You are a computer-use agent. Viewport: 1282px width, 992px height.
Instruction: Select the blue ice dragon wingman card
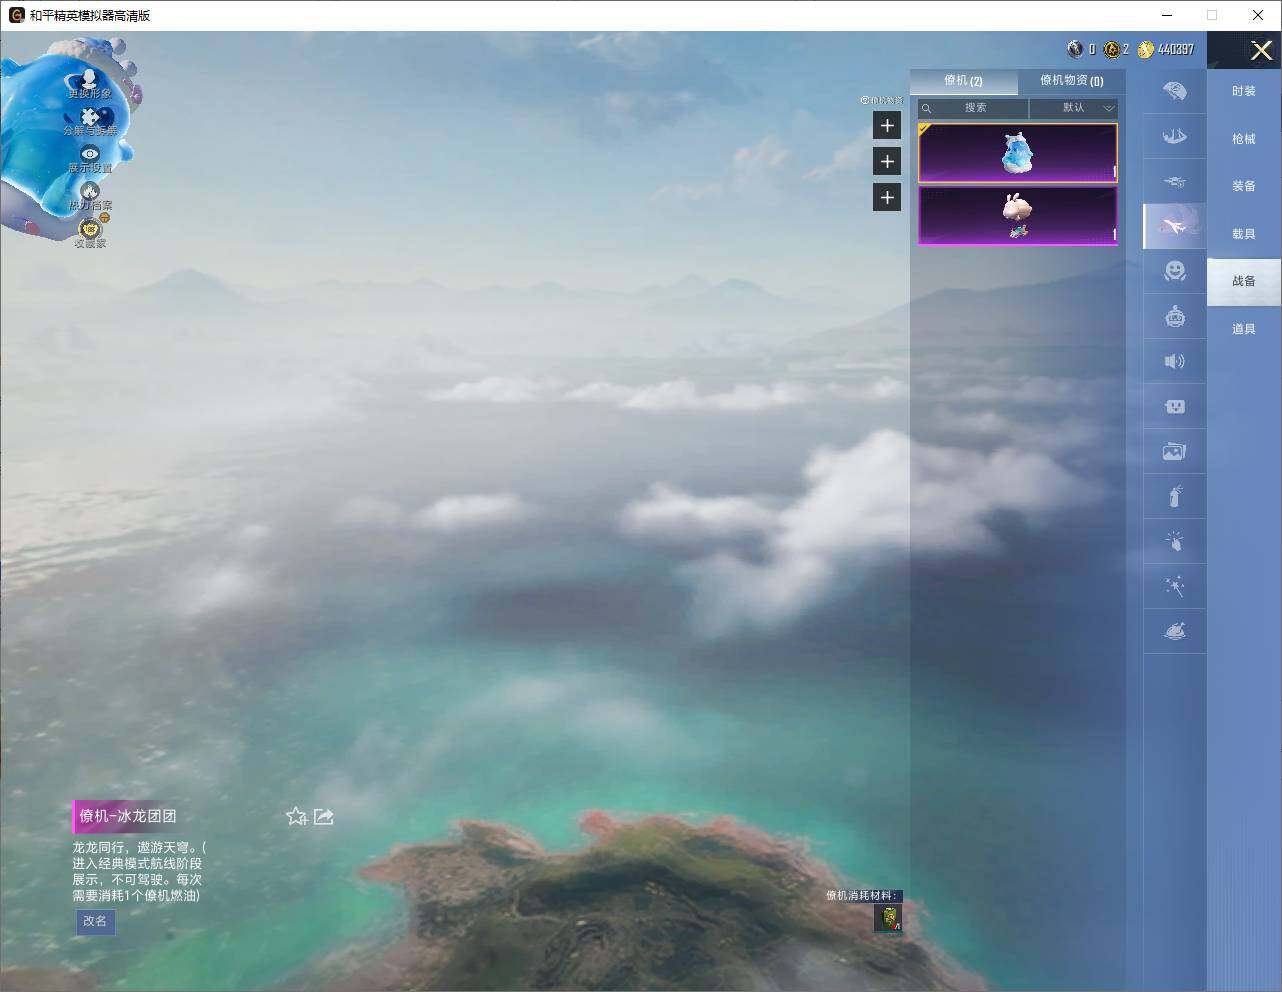[x=1018, y=153]
